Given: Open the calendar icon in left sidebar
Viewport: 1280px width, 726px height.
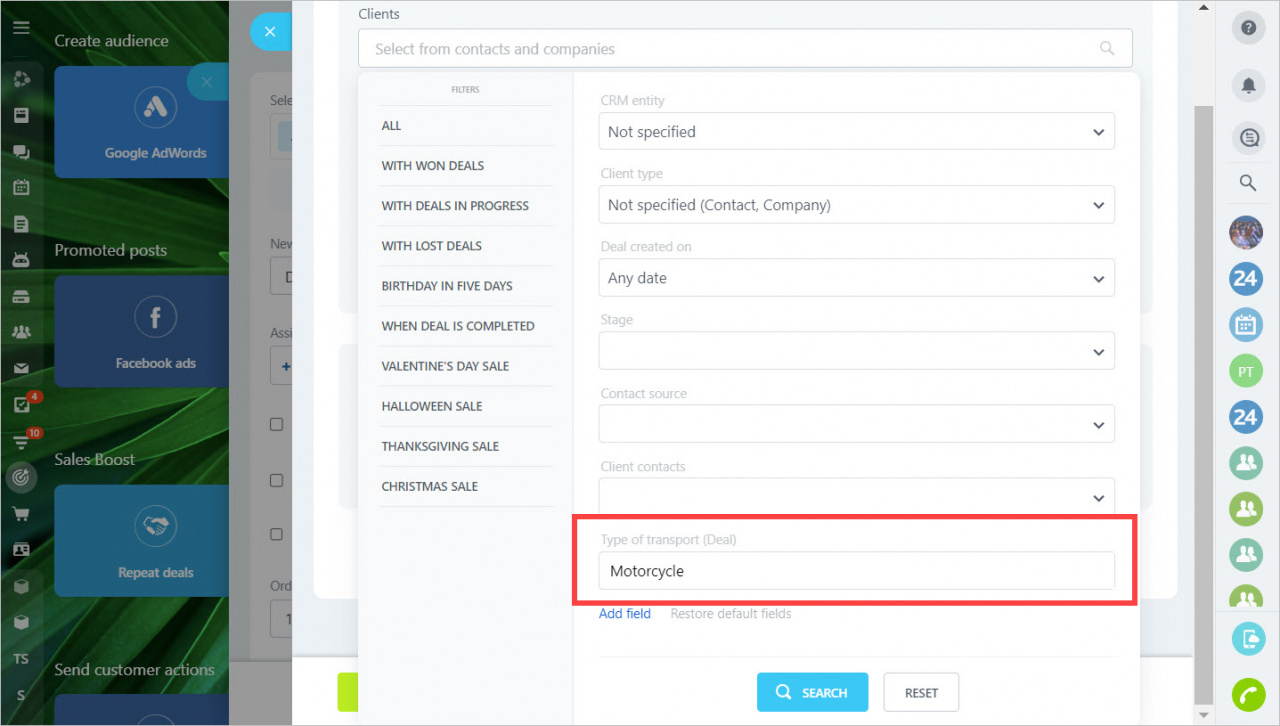Looking at the screenshot, I should click(x=21, y=188).
